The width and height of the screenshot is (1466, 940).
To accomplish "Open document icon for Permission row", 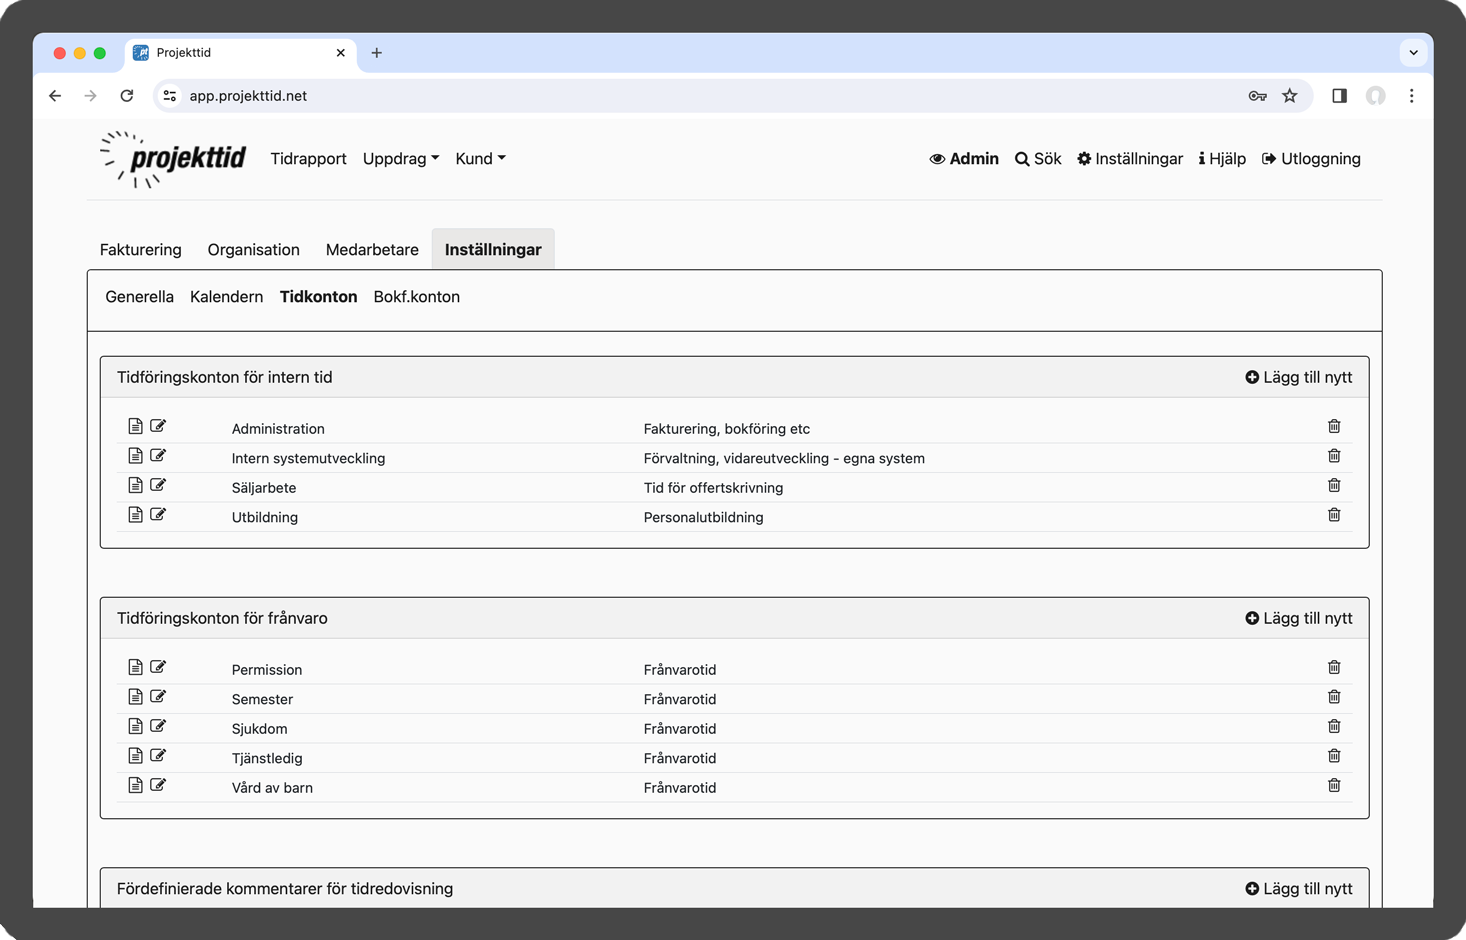I will [135, 668].
